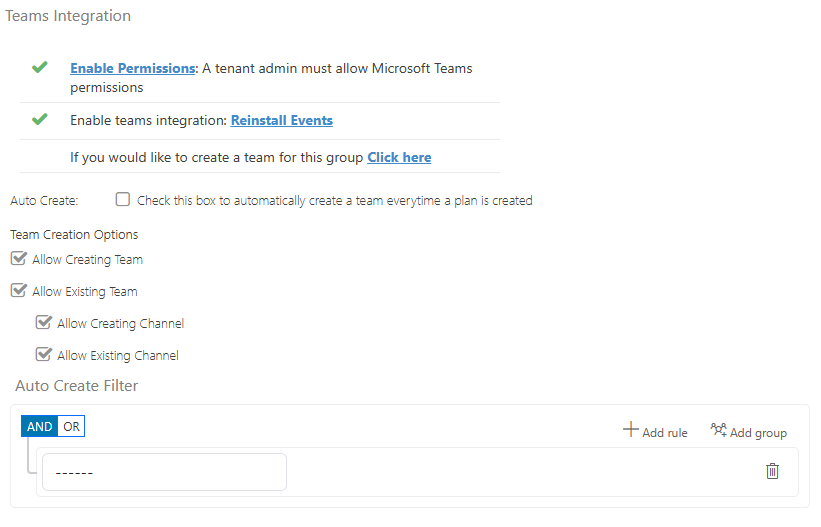Check the Auto Create team checkbox
The image size is (821, 527).
point(123,199)
